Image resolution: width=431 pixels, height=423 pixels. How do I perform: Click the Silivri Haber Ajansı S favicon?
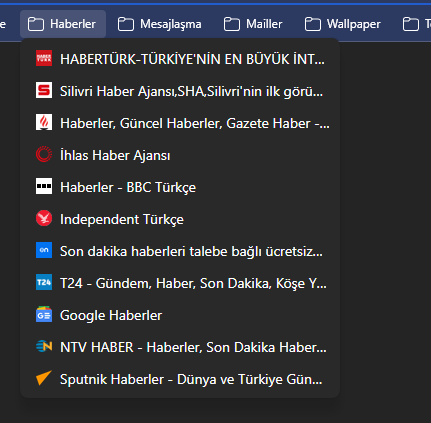(44, 90)
